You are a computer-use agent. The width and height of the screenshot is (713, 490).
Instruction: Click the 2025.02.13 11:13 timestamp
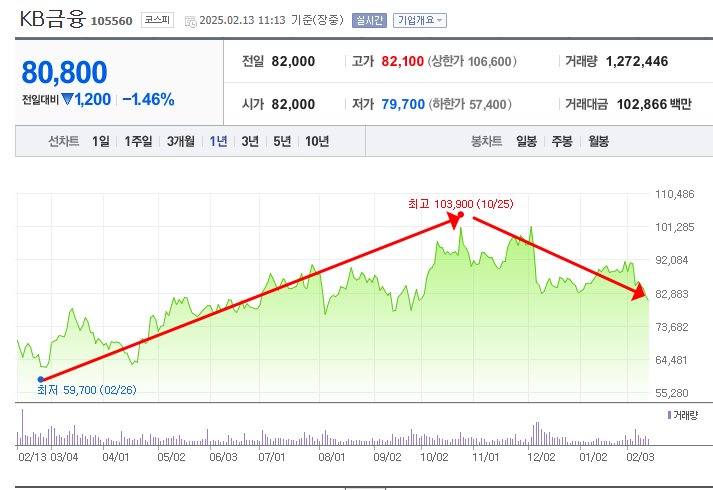[242, 20]
